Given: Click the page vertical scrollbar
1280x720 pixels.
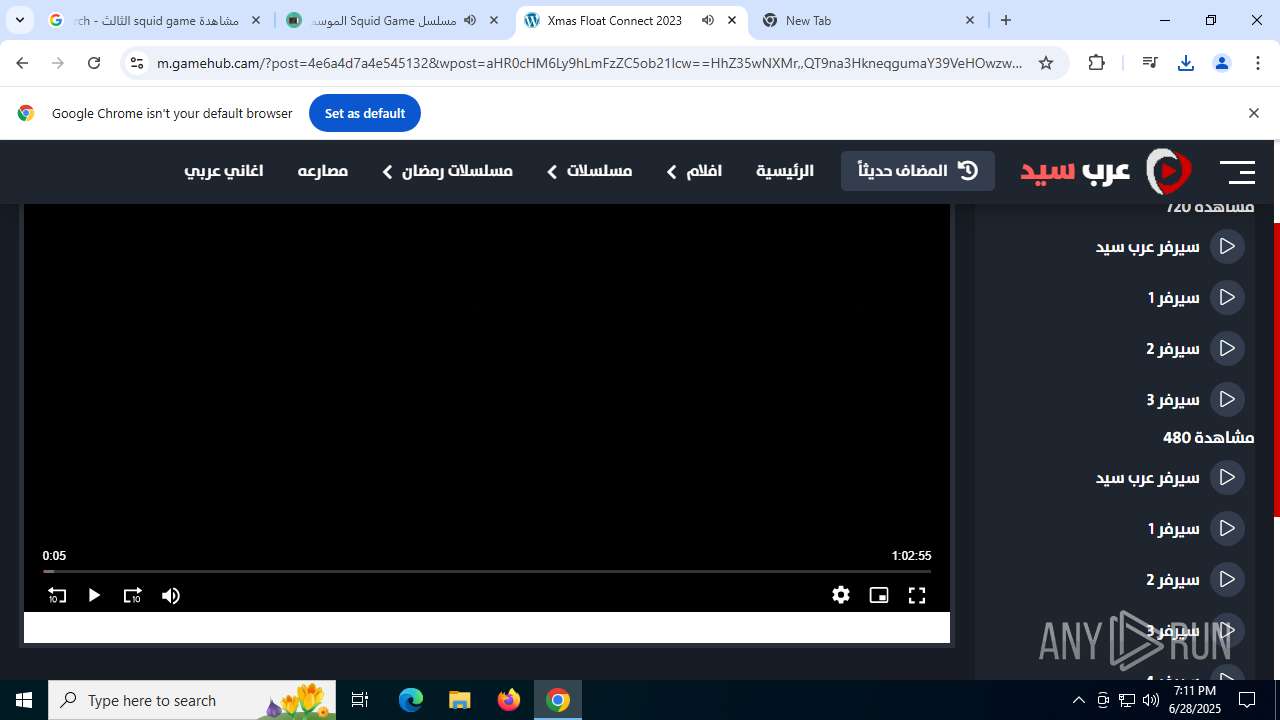Looking at the screenshot, I should tap(1276, 370).
